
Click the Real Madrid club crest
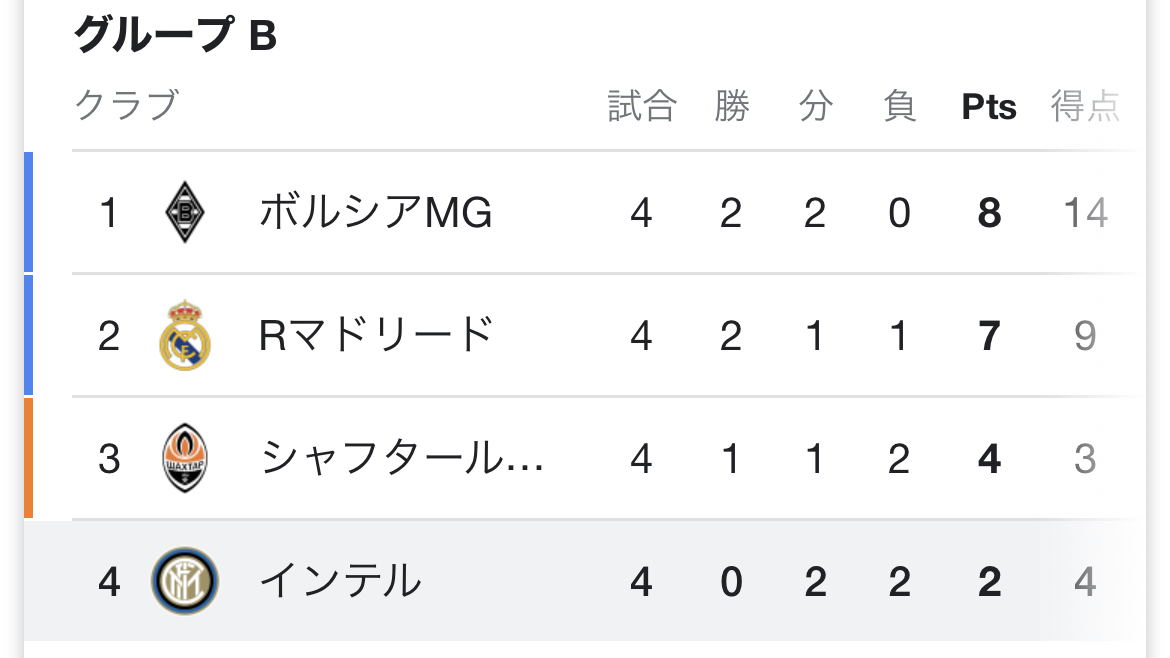(x=185, y=336)
